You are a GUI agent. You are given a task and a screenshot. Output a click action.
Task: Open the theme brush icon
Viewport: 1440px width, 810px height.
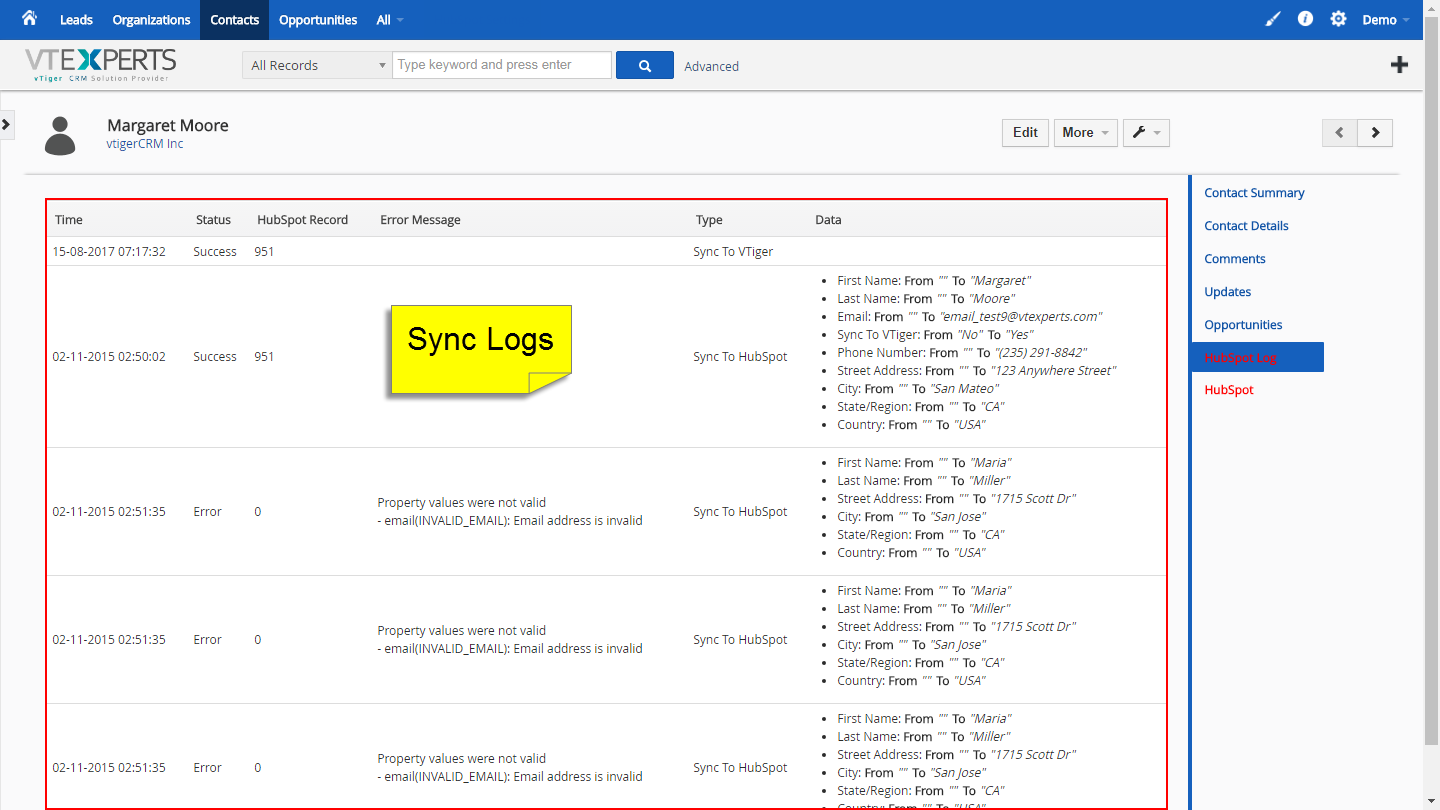(x=1273, y=19)
